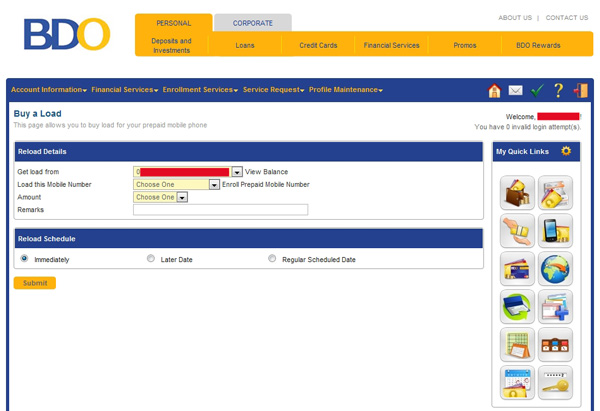This screenshot has width=600, height=411.
Task: Switch to the CORPORATE tab
Action: coord(253,23)
